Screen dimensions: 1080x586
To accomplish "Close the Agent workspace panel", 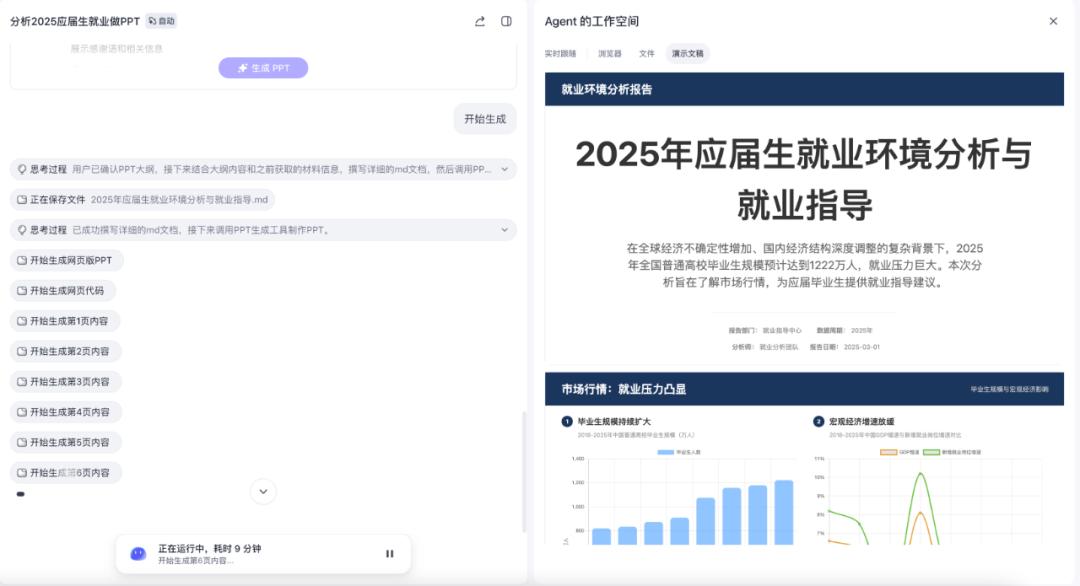I will click(x=1053, y=21).
